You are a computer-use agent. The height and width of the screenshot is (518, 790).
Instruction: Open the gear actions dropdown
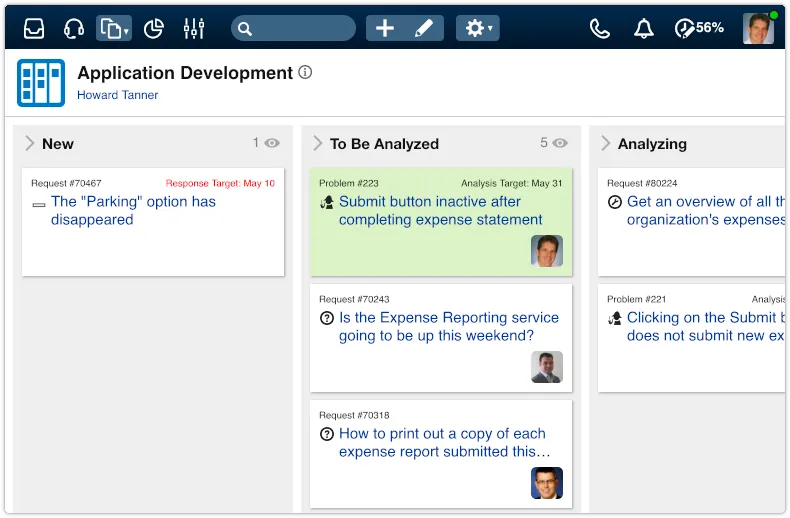478,28
